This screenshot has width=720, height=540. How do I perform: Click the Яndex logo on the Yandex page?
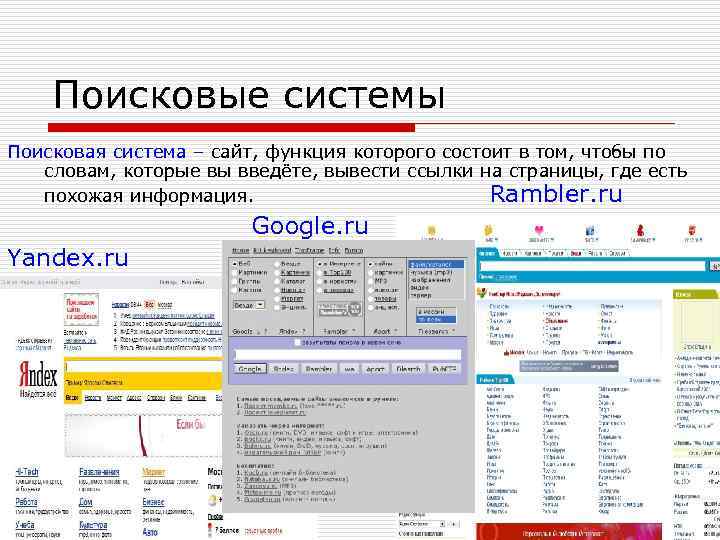(x=38, y=374)
